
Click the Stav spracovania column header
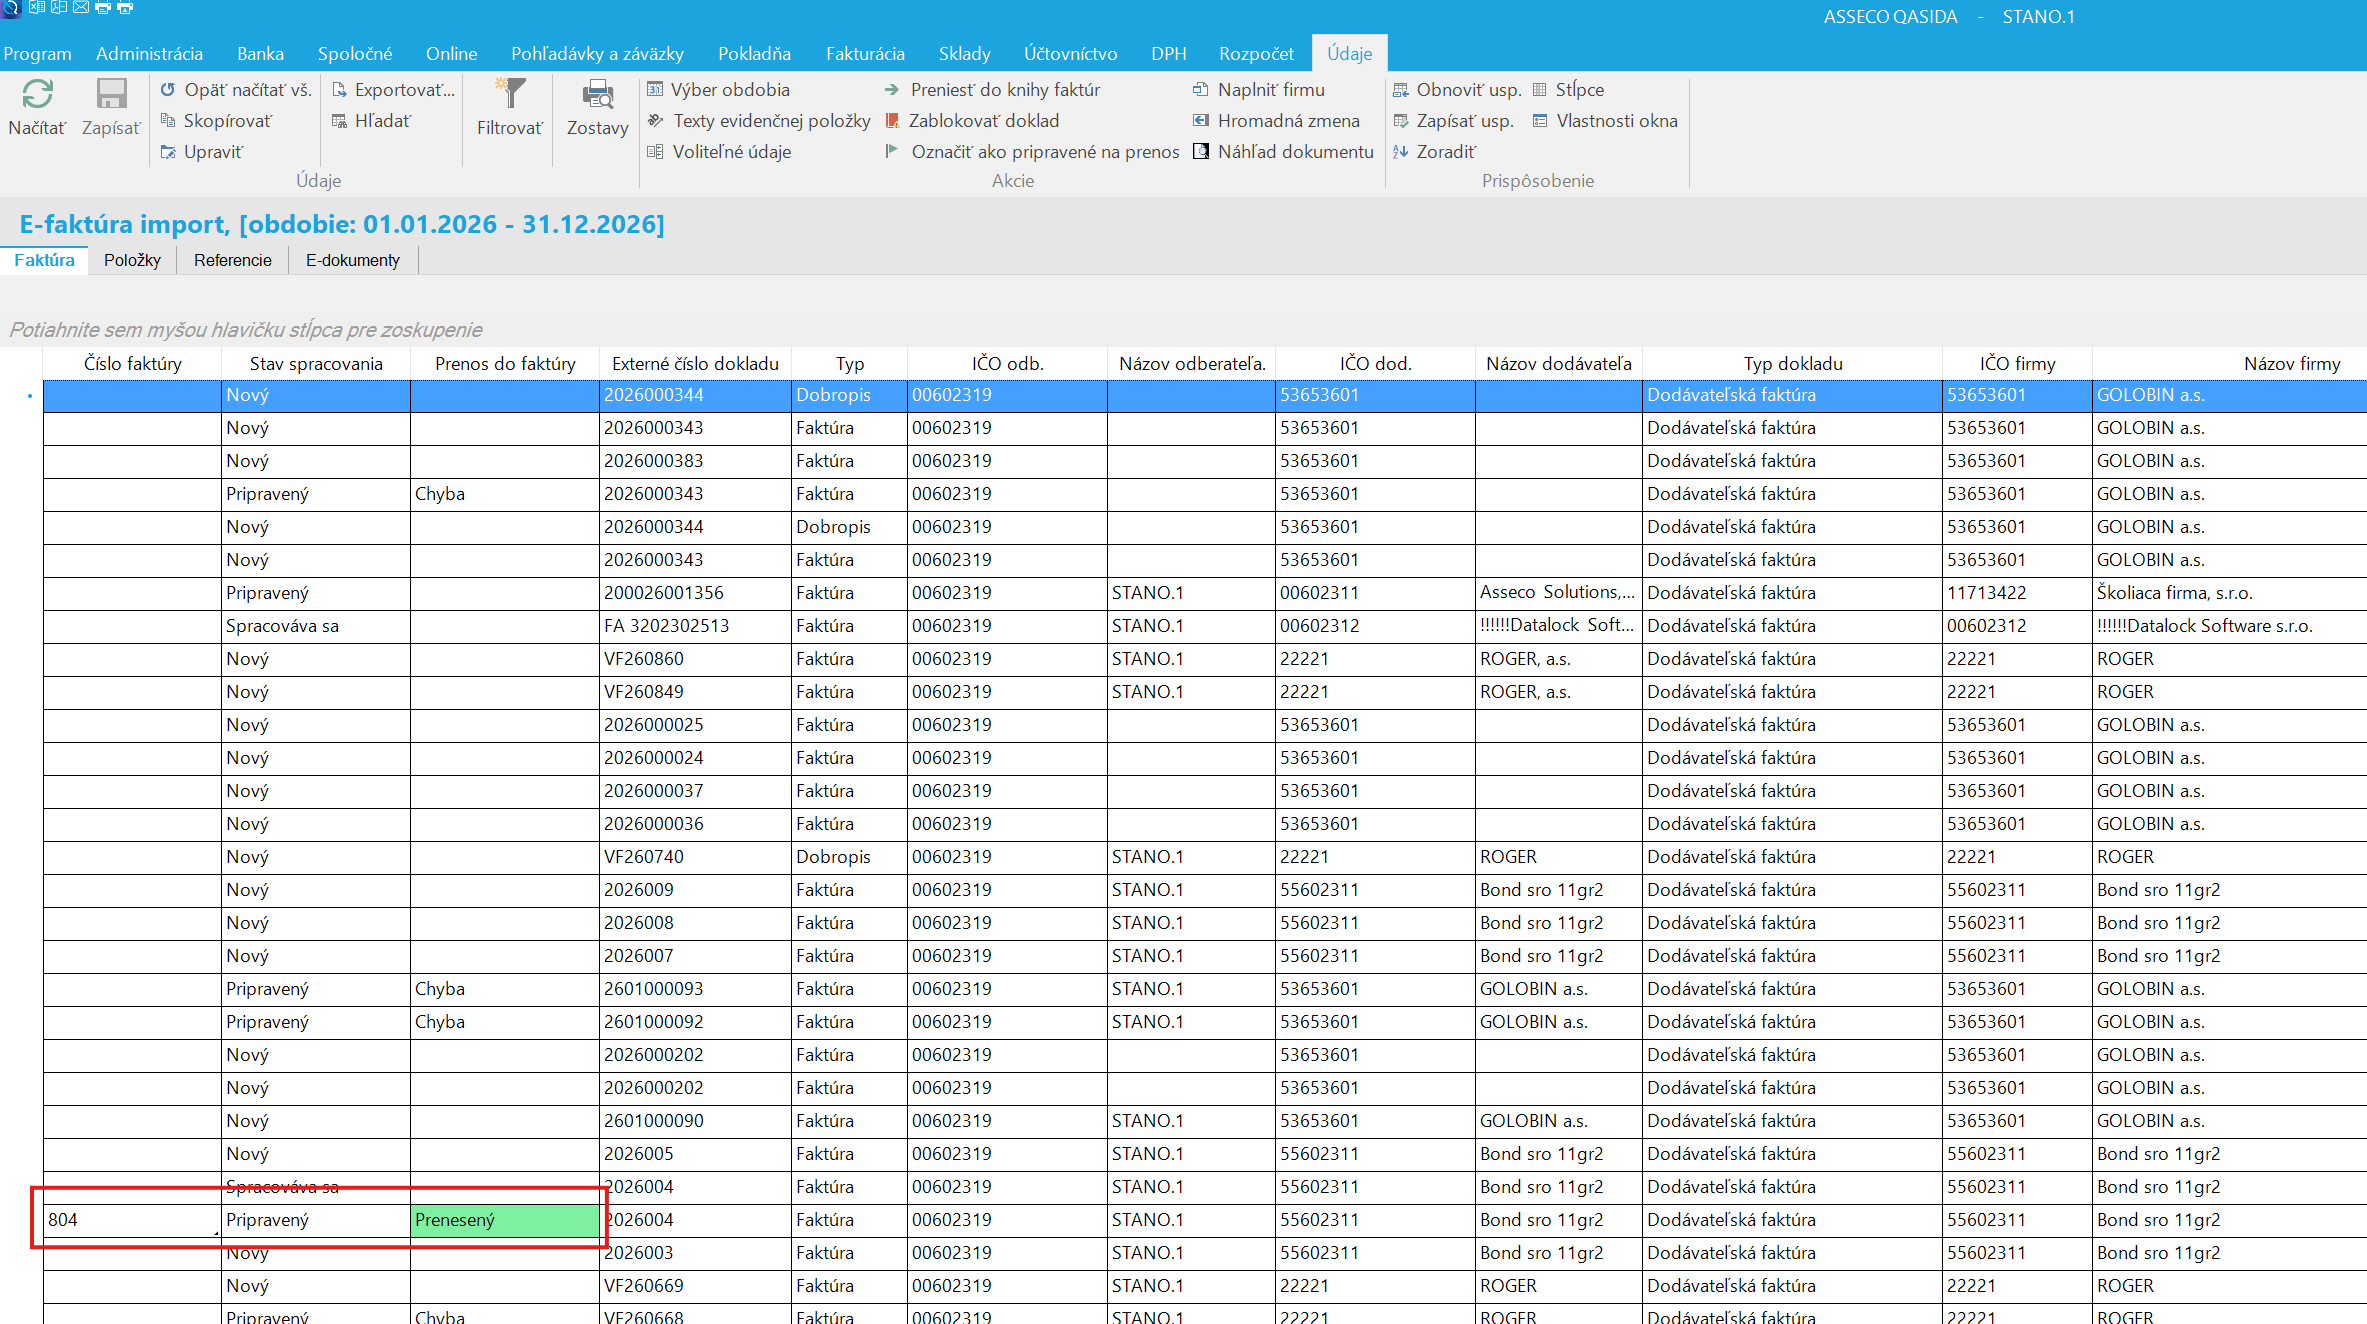(x=316, y=364)
